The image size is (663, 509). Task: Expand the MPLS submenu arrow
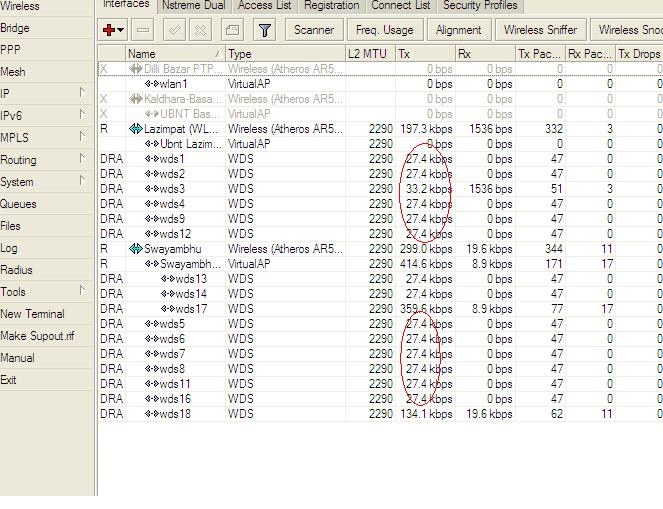tap(82, 137)
